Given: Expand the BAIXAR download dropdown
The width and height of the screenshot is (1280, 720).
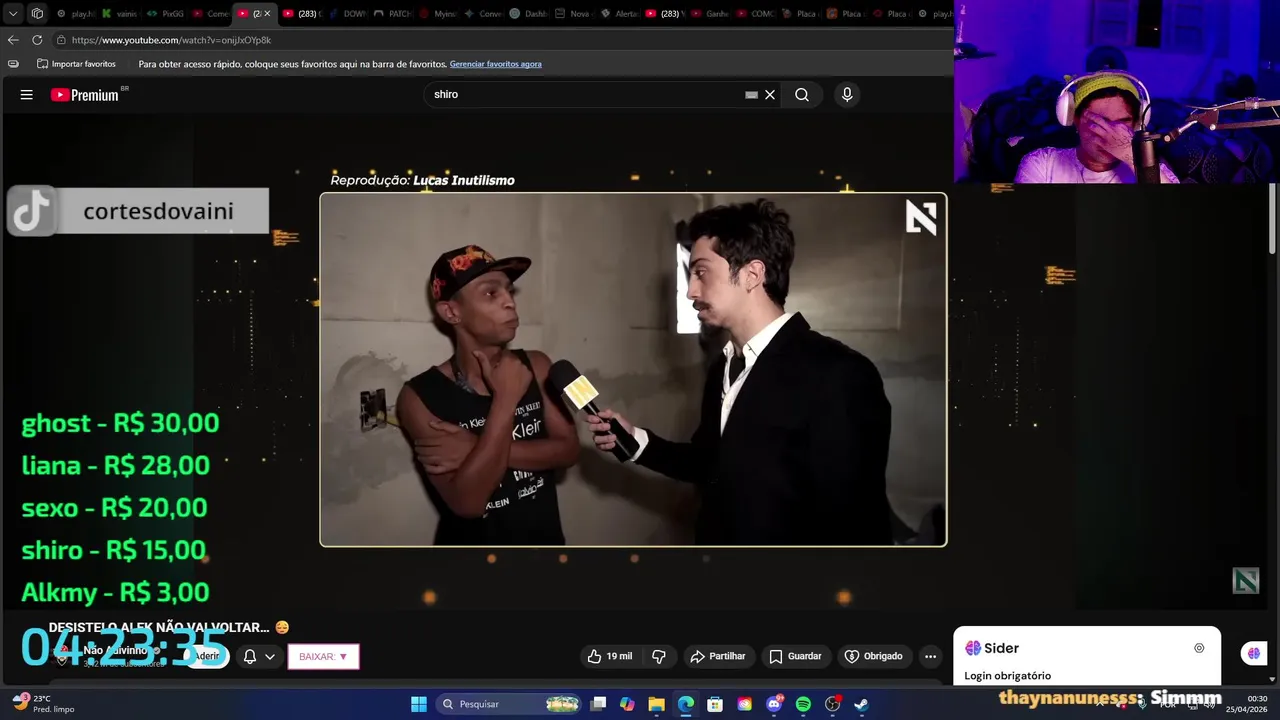Looking at the screenshot, I should coord(323,656).
